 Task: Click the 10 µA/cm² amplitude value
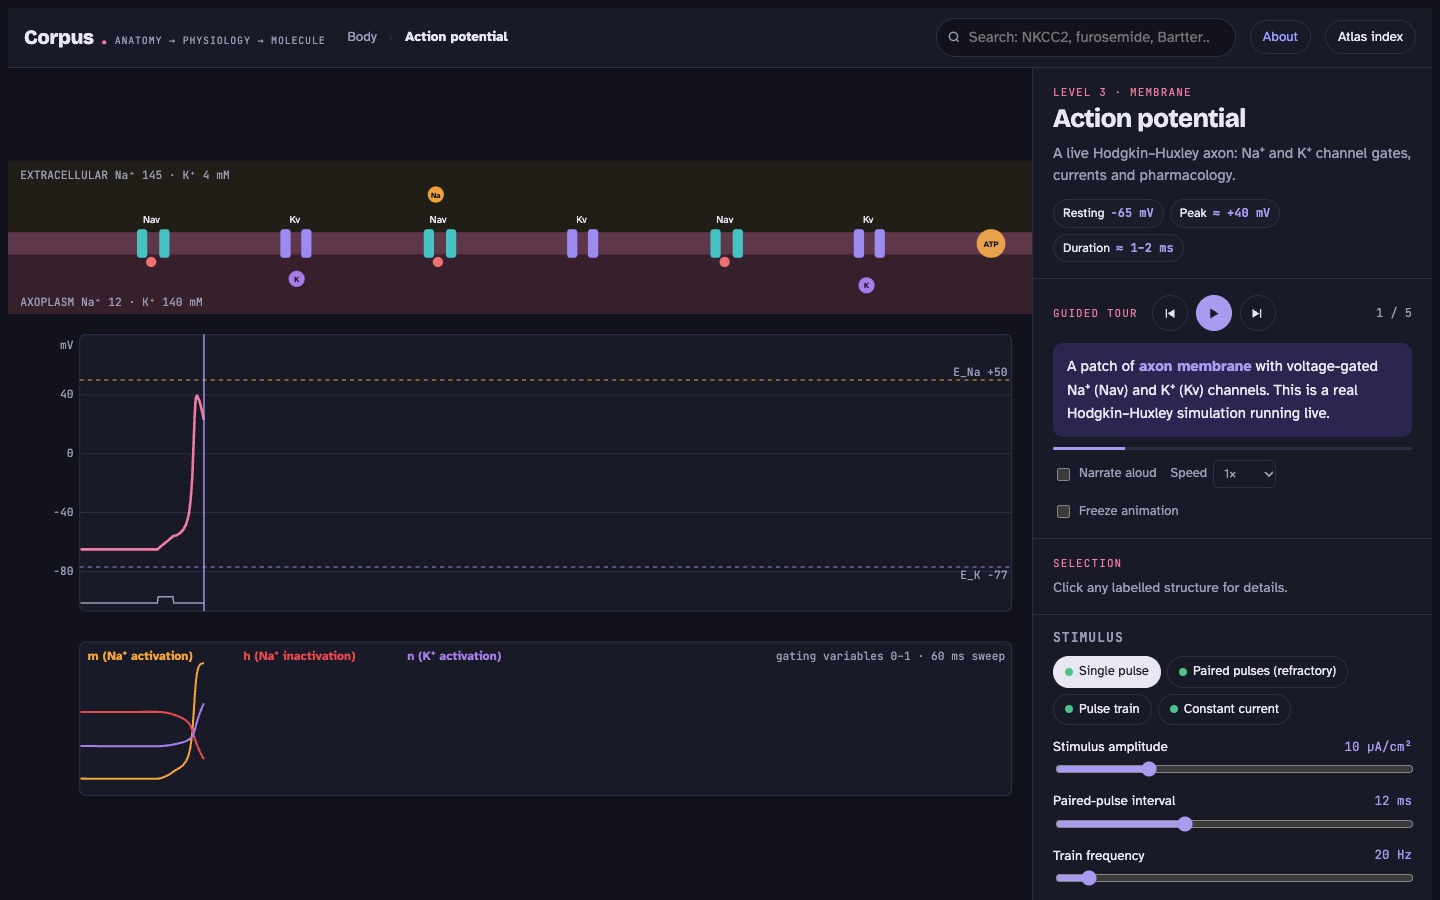coord(1378,747)
